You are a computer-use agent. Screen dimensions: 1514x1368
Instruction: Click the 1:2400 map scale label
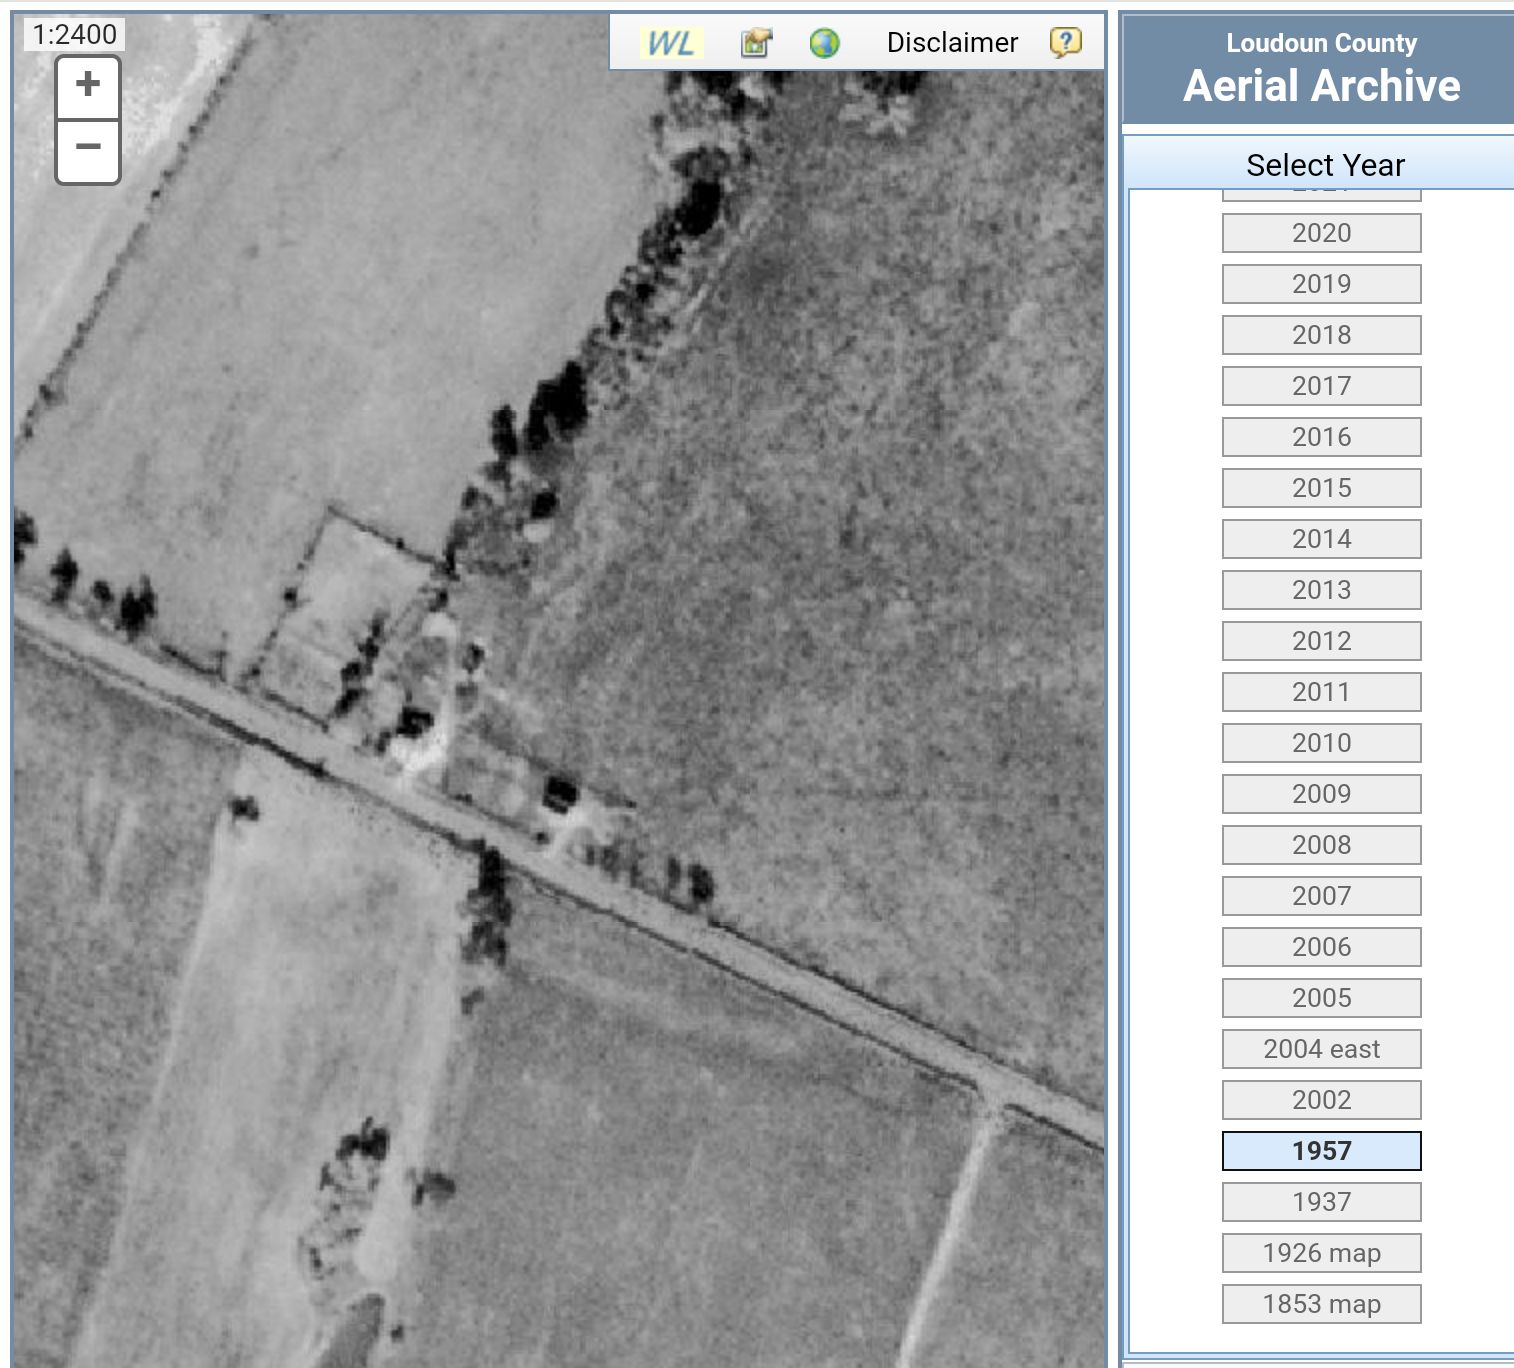click(75, 35)
